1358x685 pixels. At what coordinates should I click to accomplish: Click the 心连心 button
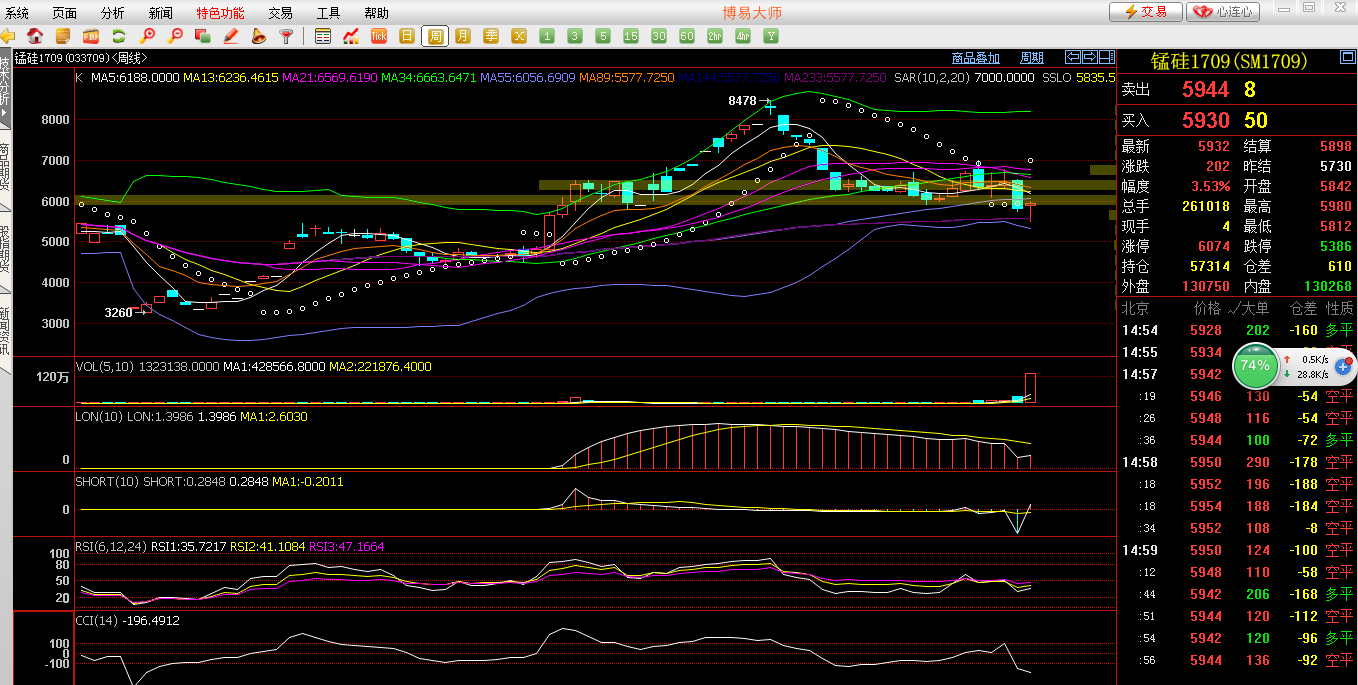coord(1223,12)
